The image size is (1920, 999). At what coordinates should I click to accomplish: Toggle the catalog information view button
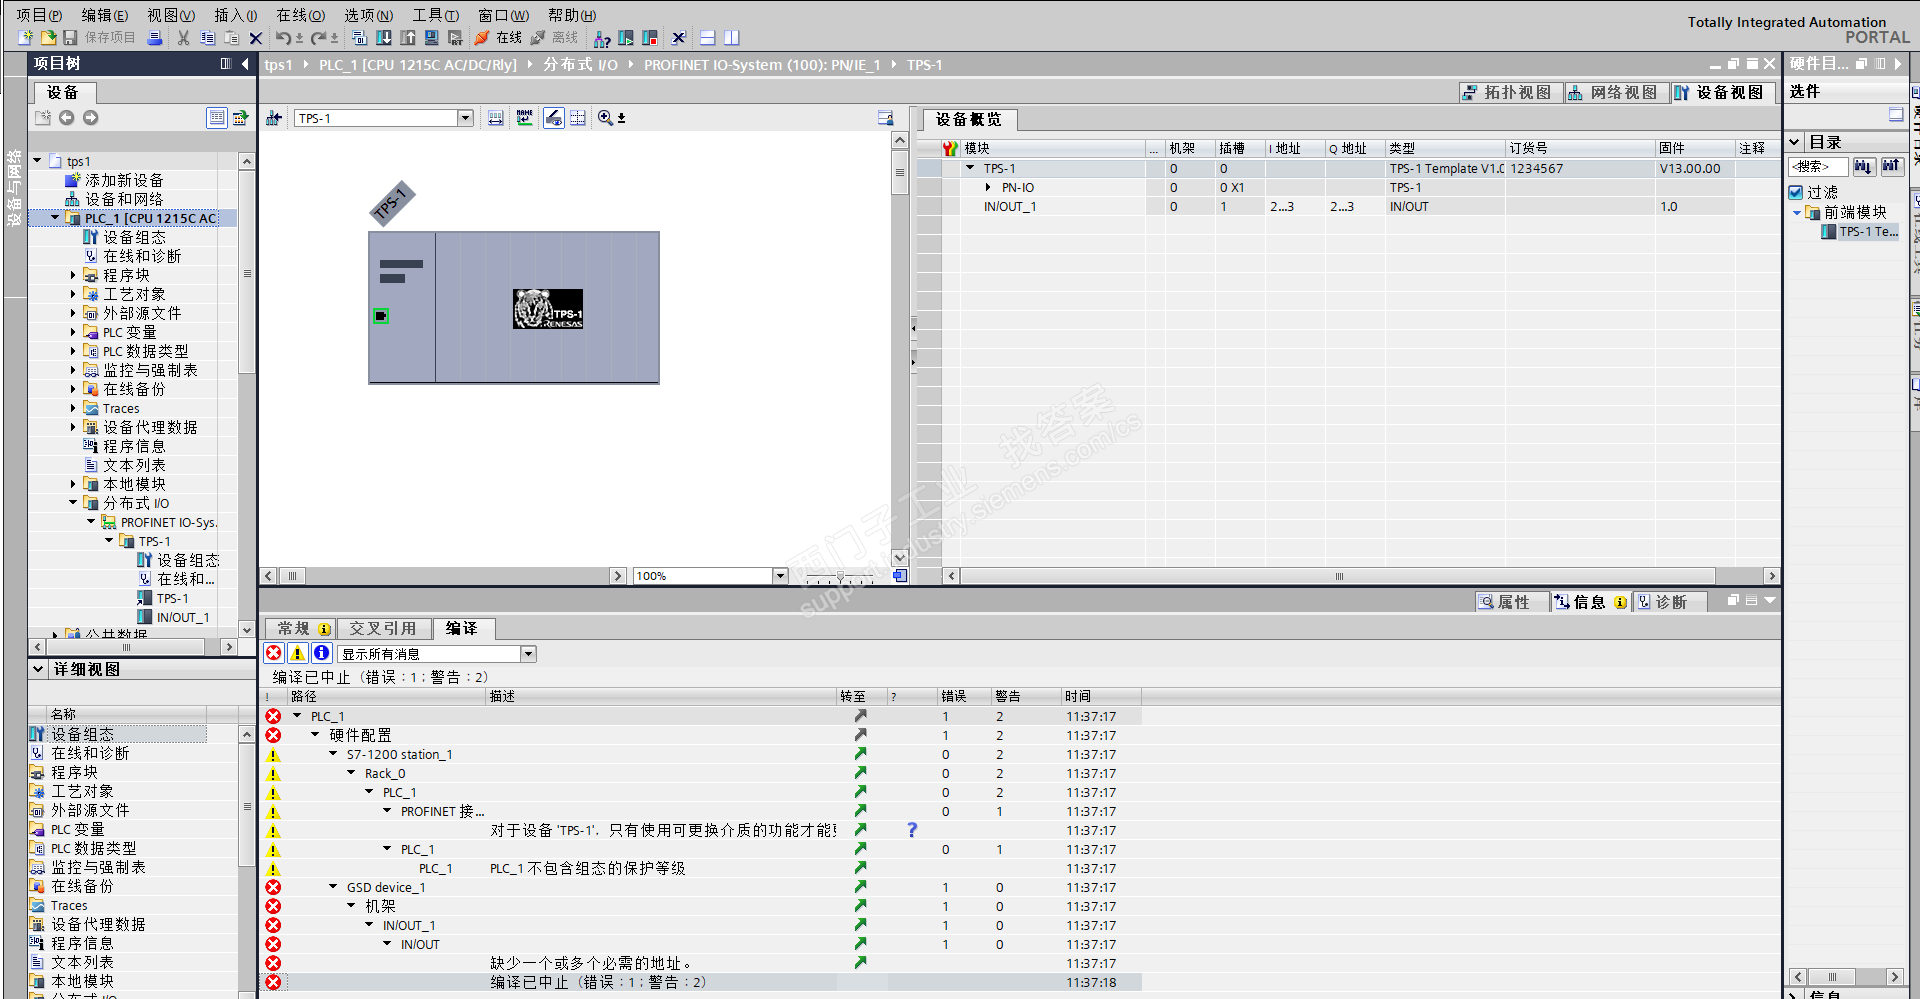point(1896,115)
